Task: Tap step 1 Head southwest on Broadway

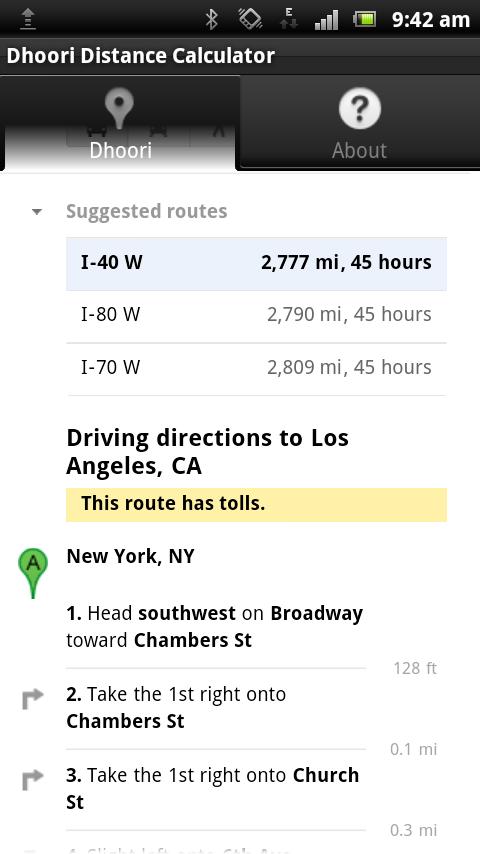Action: [x=216, y=627]
